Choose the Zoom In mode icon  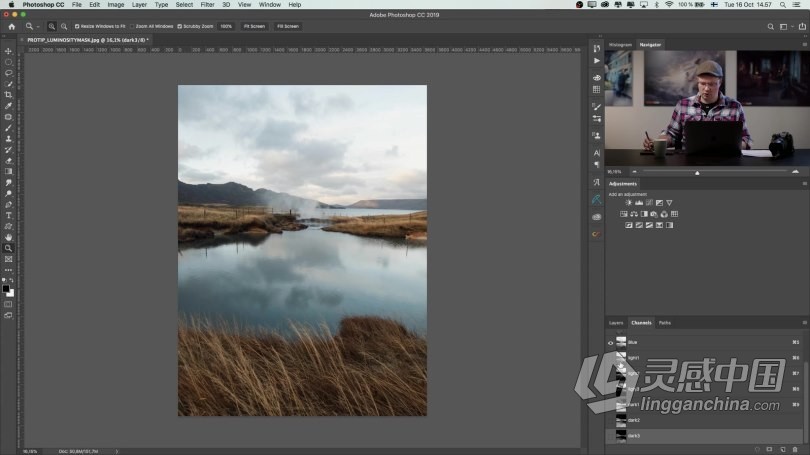[52, 26]
